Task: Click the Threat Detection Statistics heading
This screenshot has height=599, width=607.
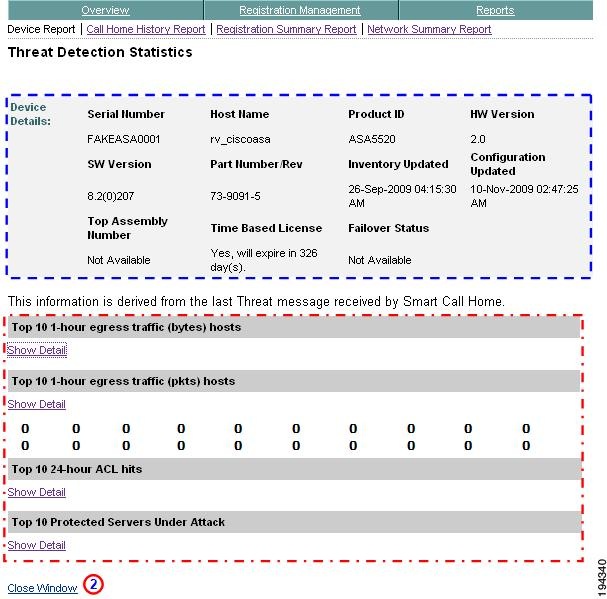Action: [x=100, y=52]
